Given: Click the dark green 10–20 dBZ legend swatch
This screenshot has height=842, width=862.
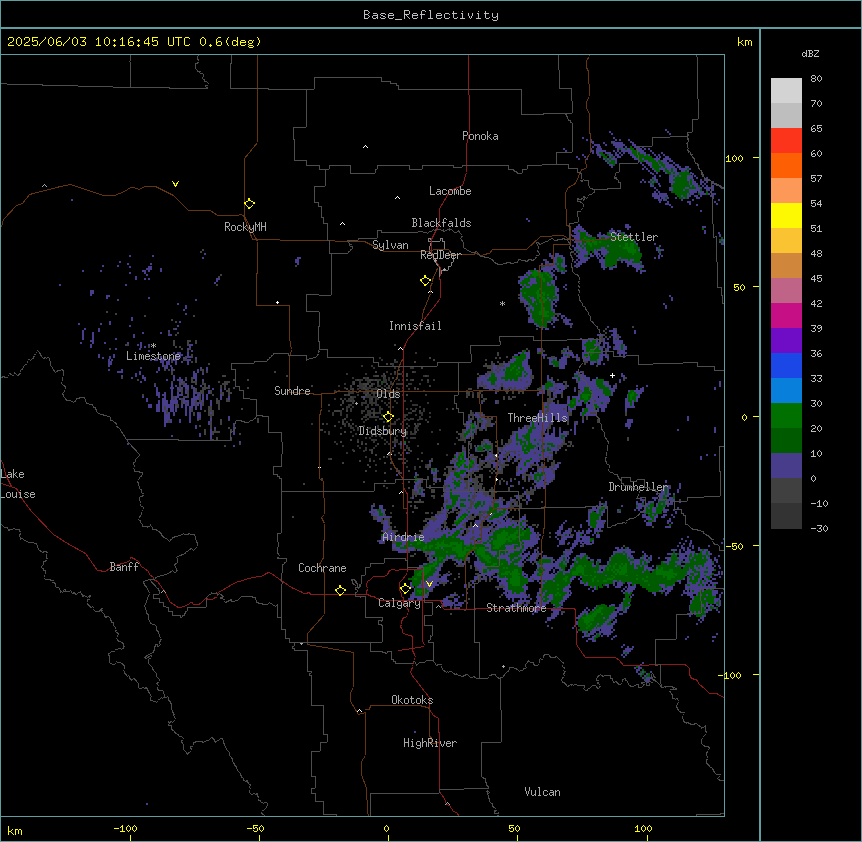Looking at the screenshot, I should 786,441.
